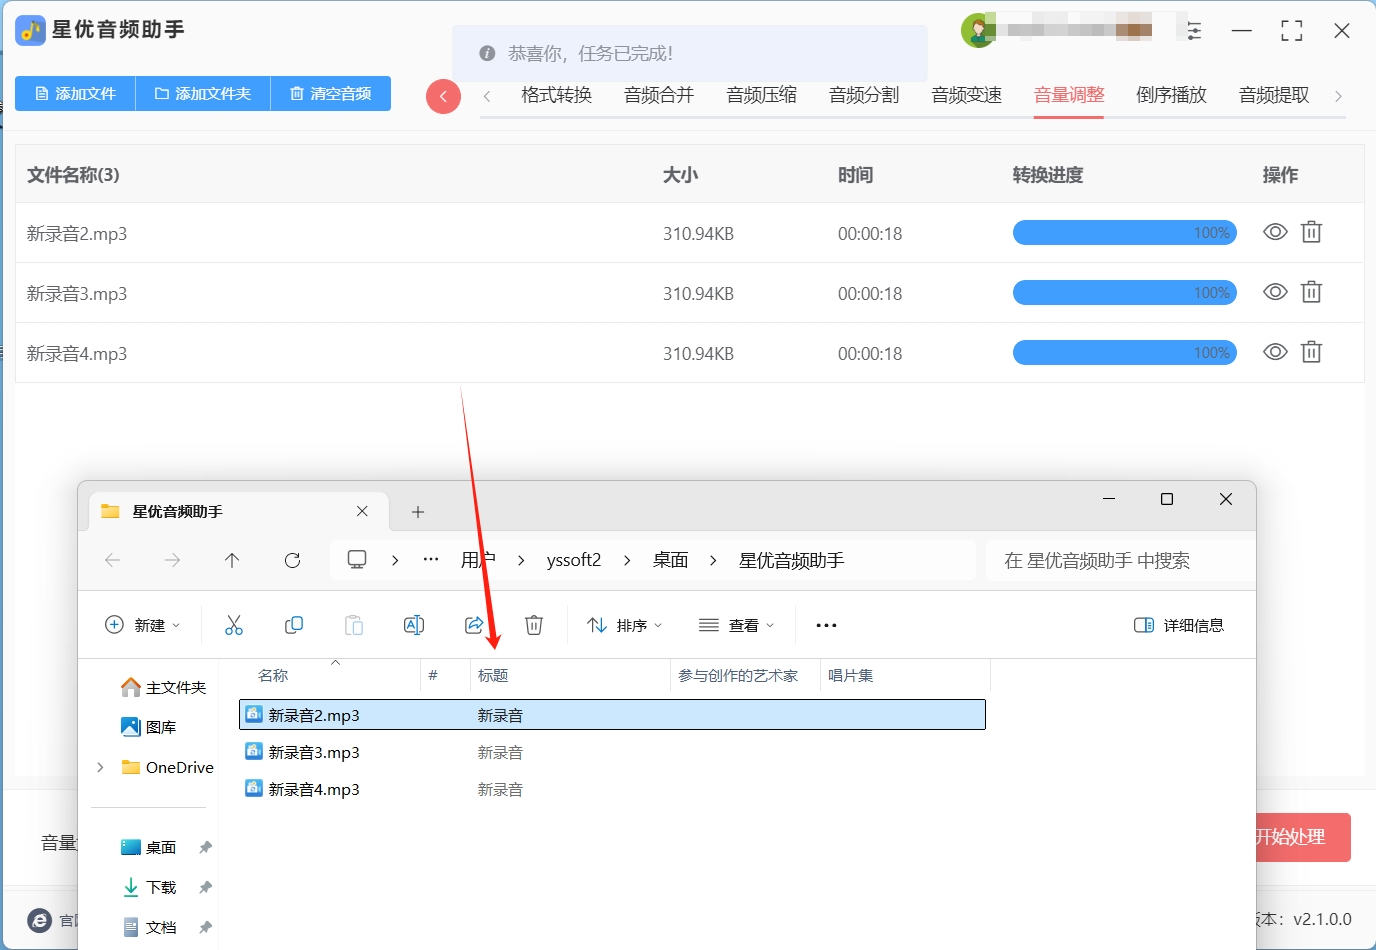Screen dimensions: 1376x950
Task: Click the progress bar of 新录音4.mp3
Action: 1125,353
